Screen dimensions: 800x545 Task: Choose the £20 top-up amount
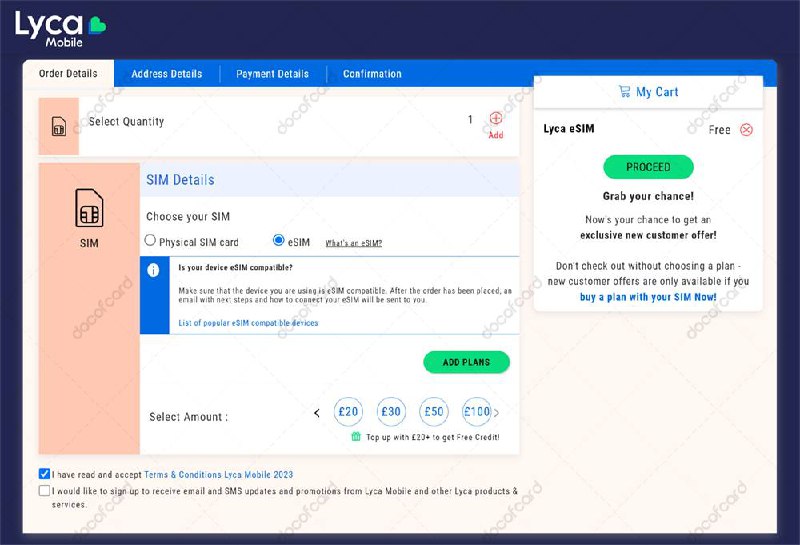pos(349,411)
